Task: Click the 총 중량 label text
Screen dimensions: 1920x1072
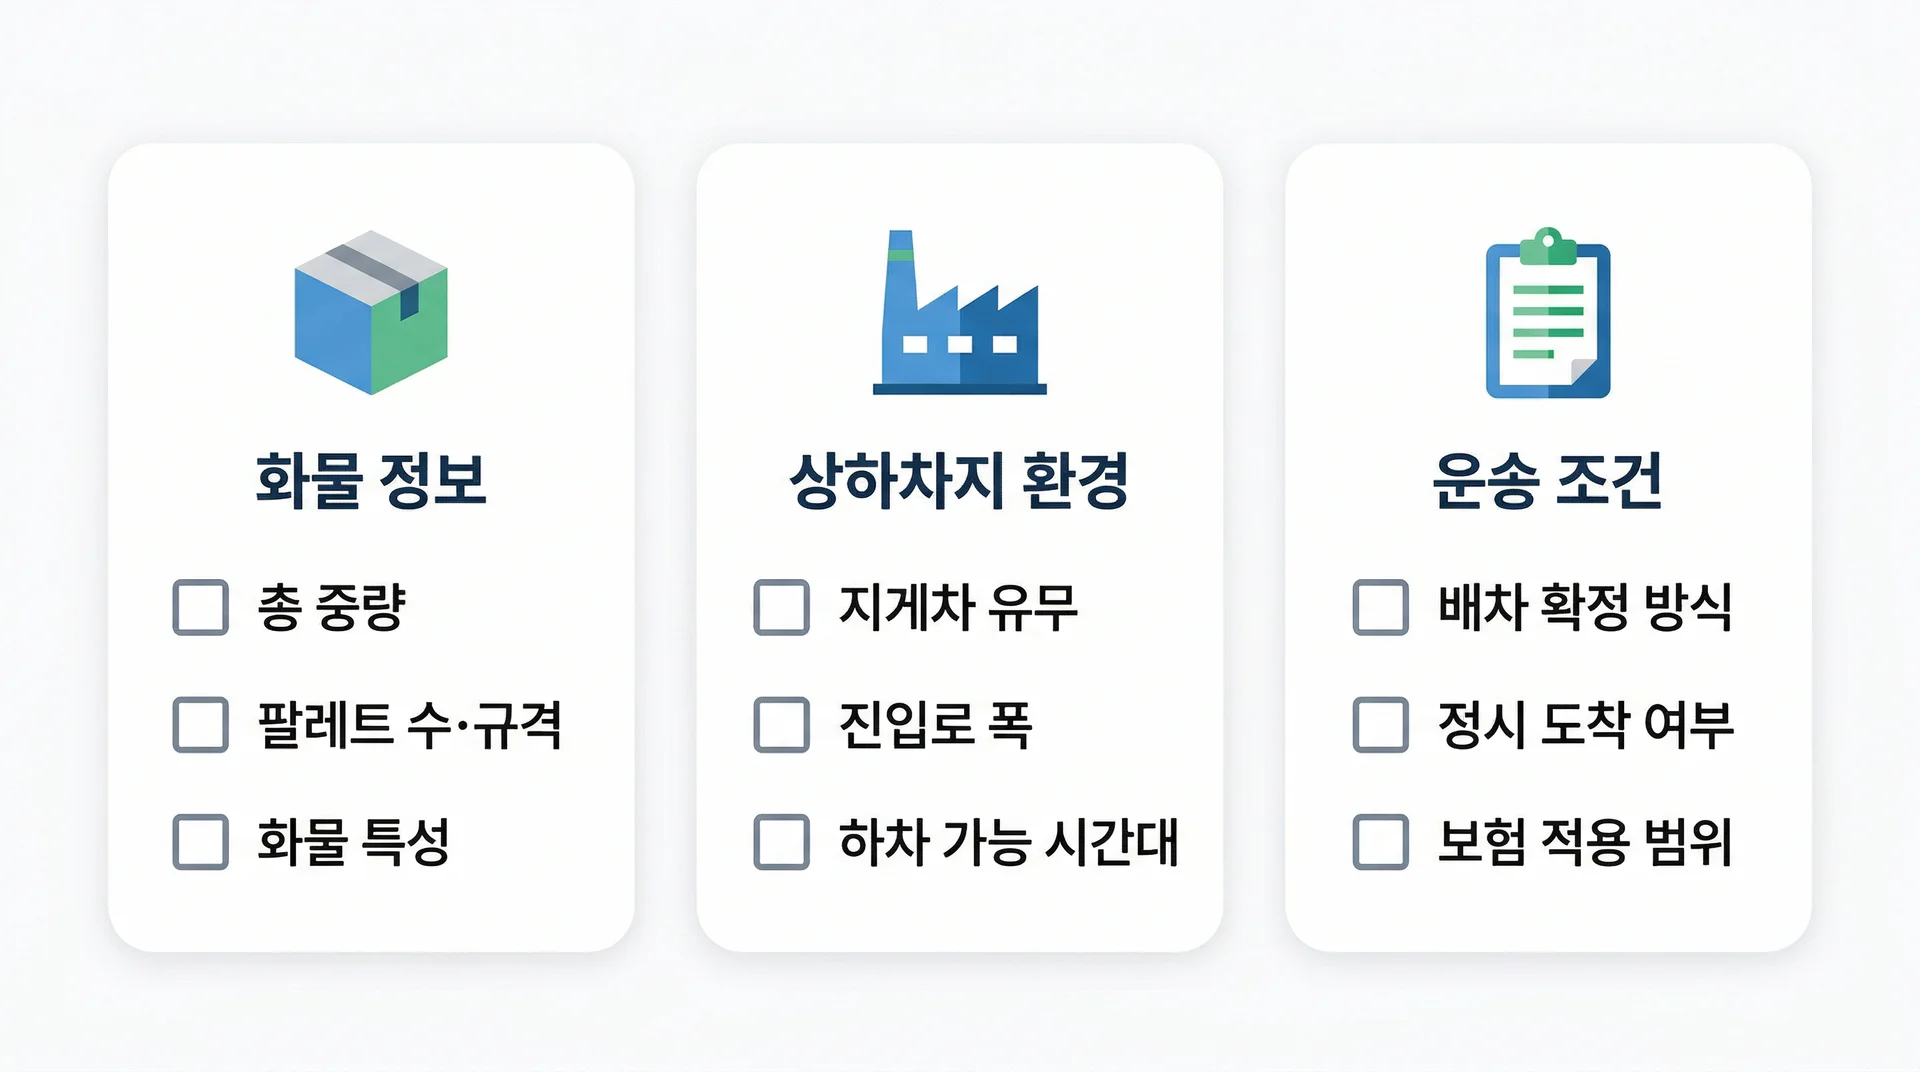Action: click(331, 607)
